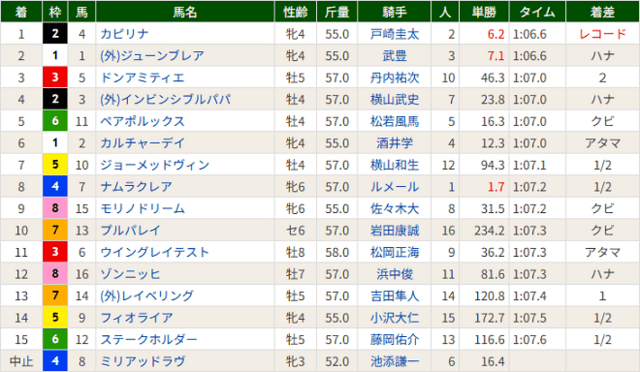640x372 pixels.
Task: Click the orange frame 7 cell for プルパレイ
Action: pyautogui.click(x=55, y=230)
